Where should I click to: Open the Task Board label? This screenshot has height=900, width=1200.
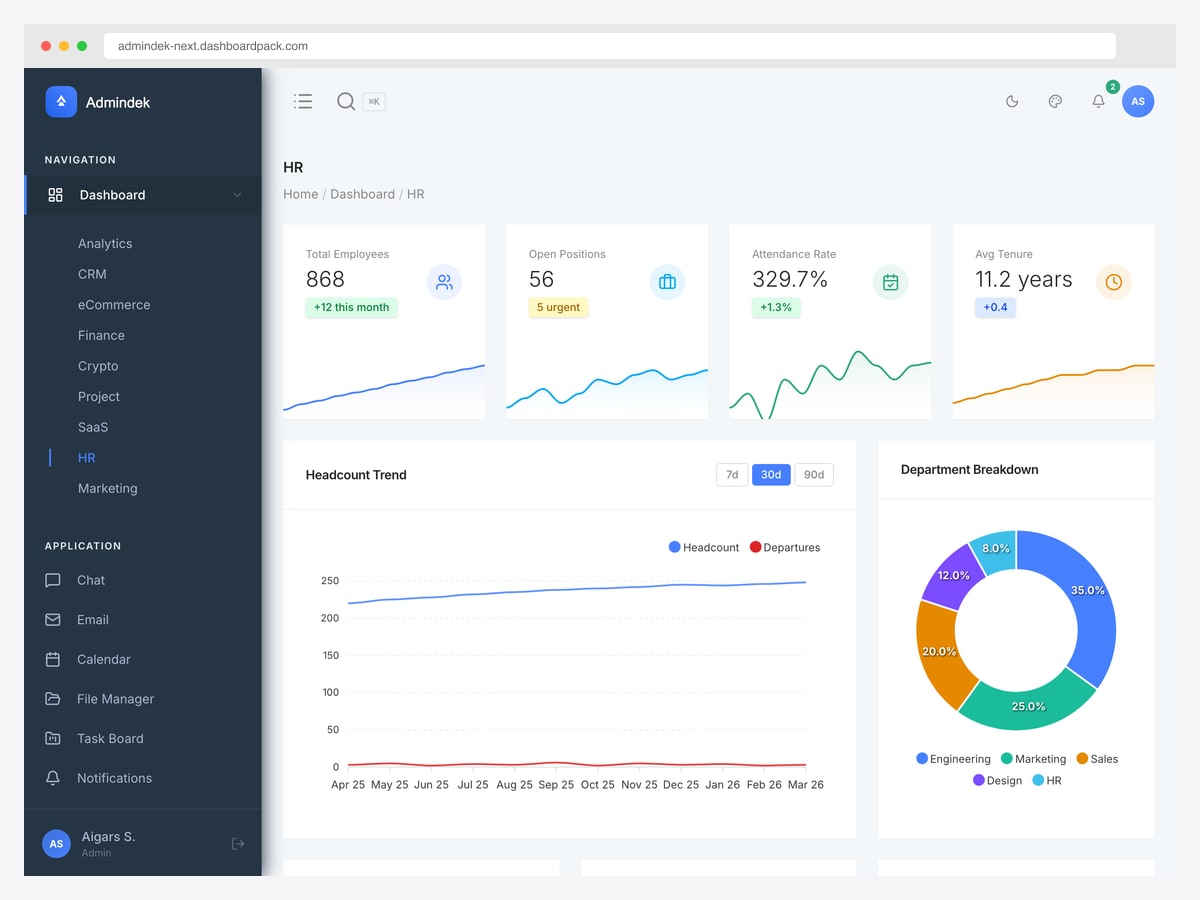[x=110, y=738]
